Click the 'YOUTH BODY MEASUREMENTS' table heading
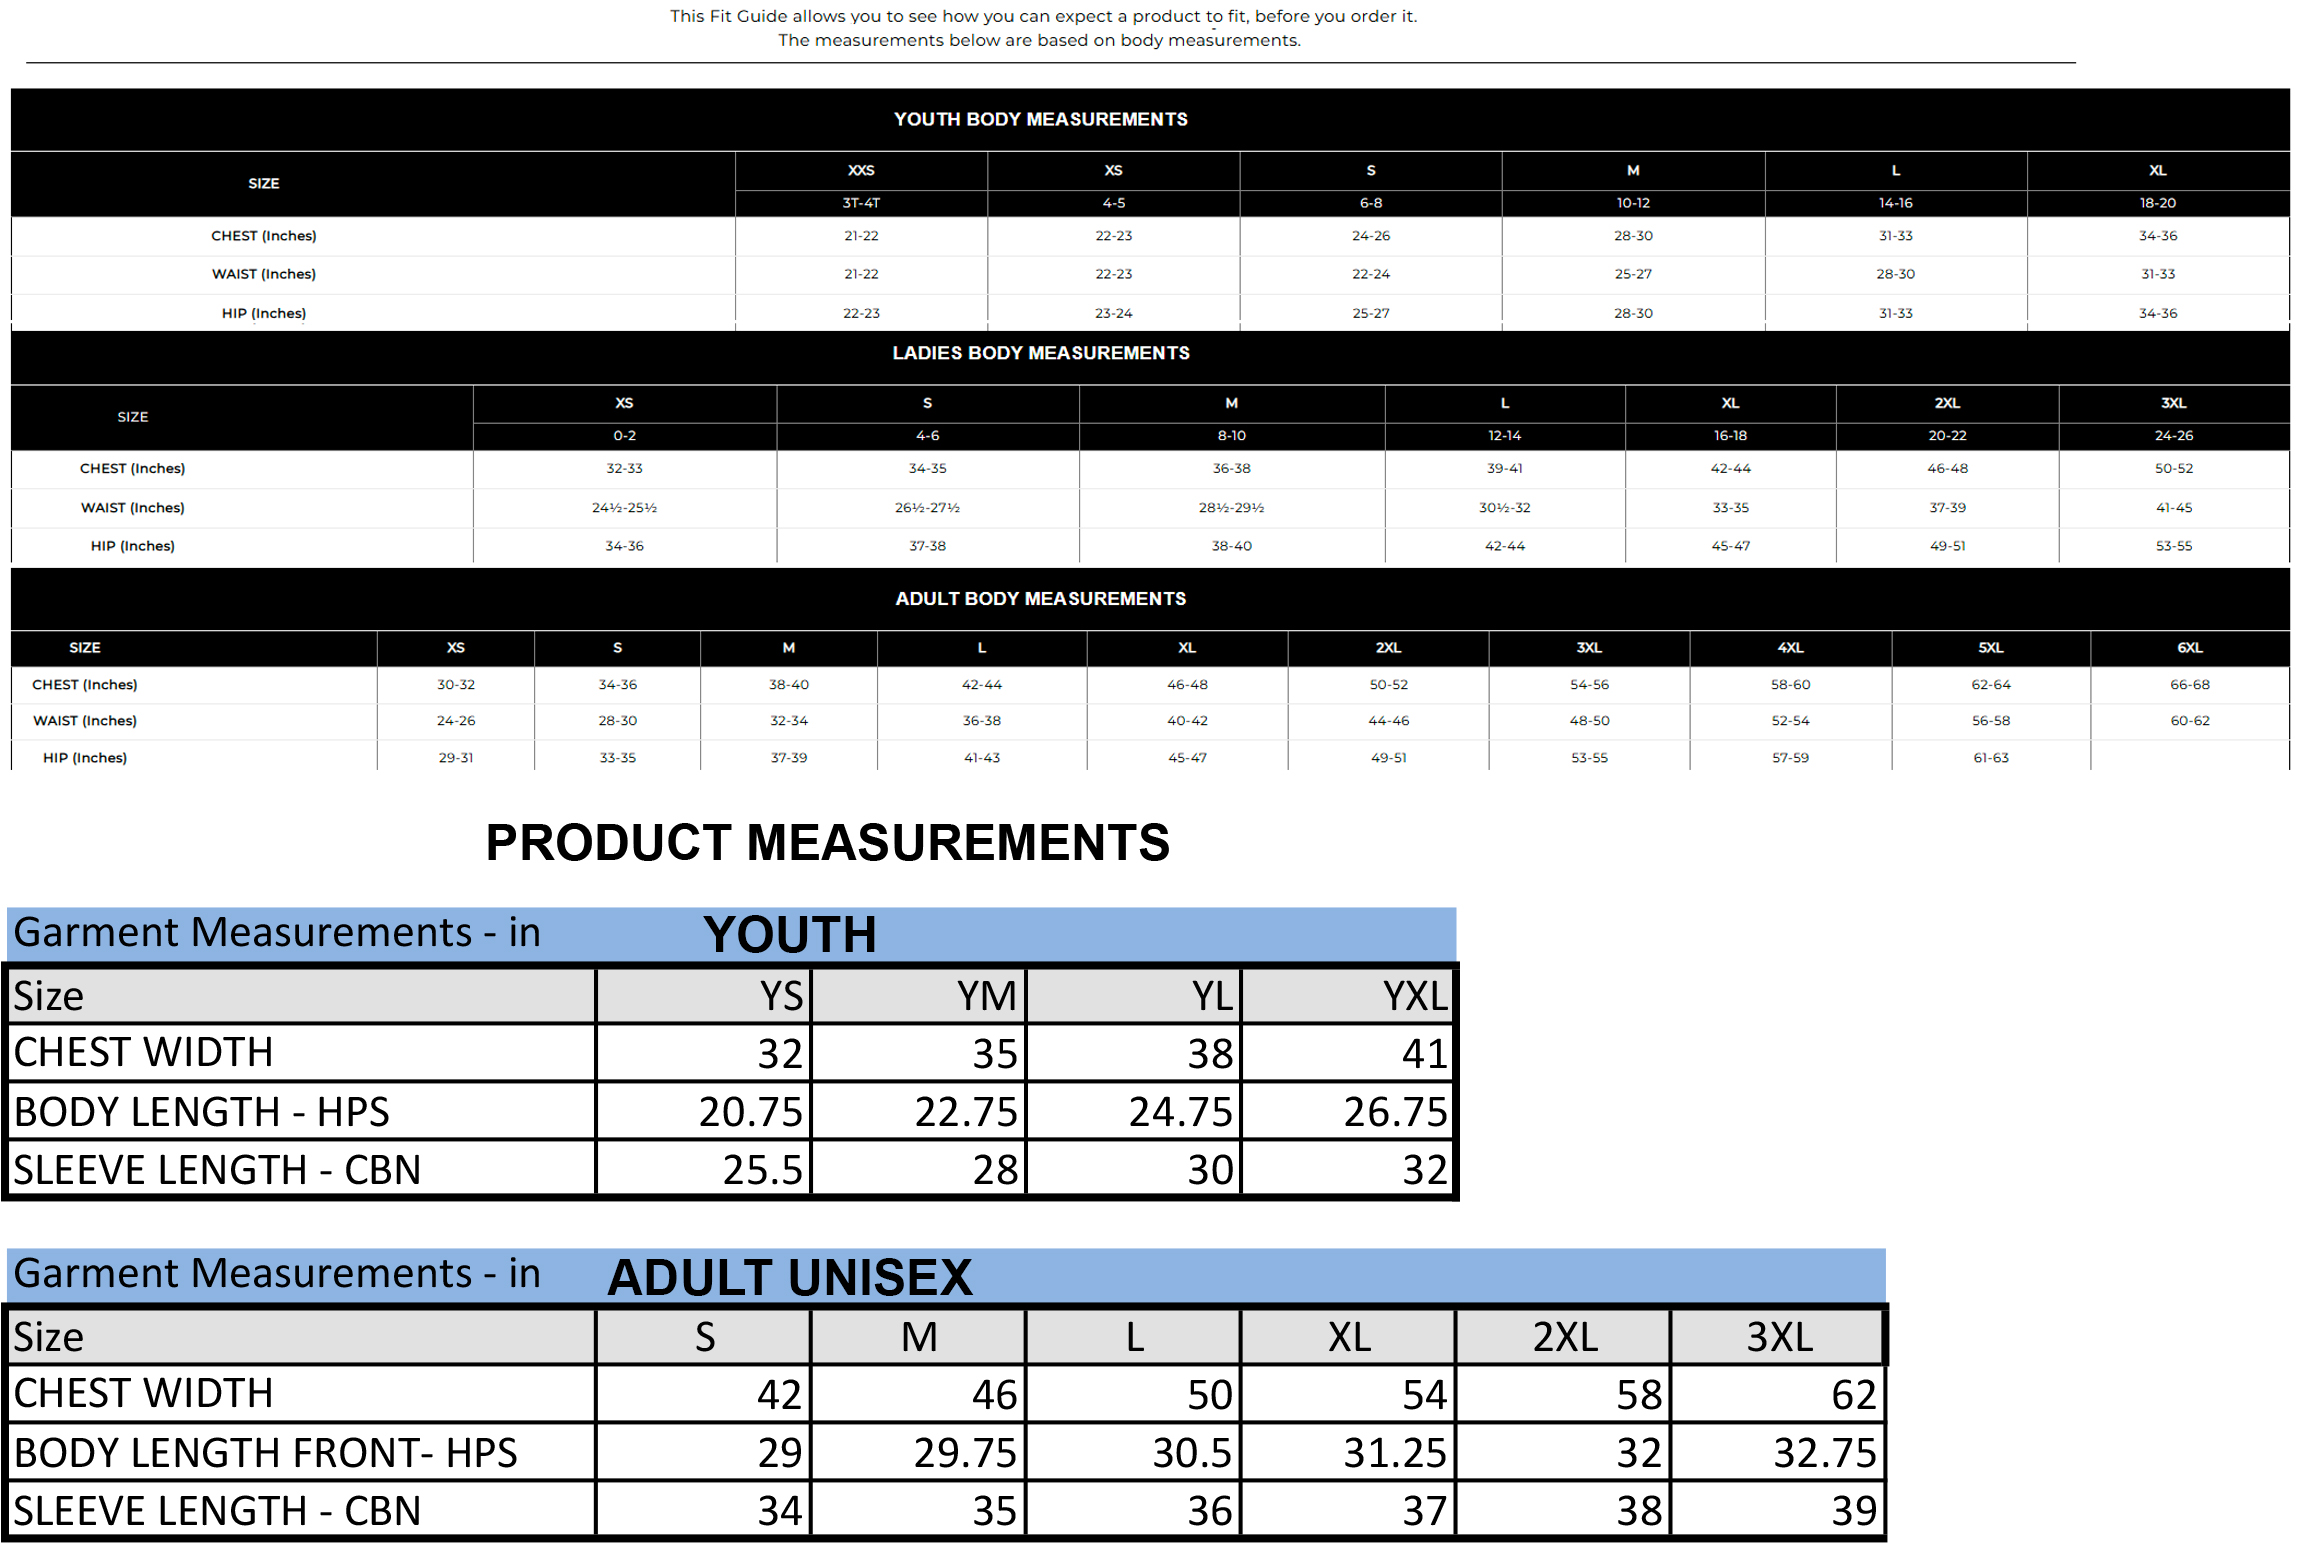Screen dimensions: 2301x1564 tap(1040, 119)
